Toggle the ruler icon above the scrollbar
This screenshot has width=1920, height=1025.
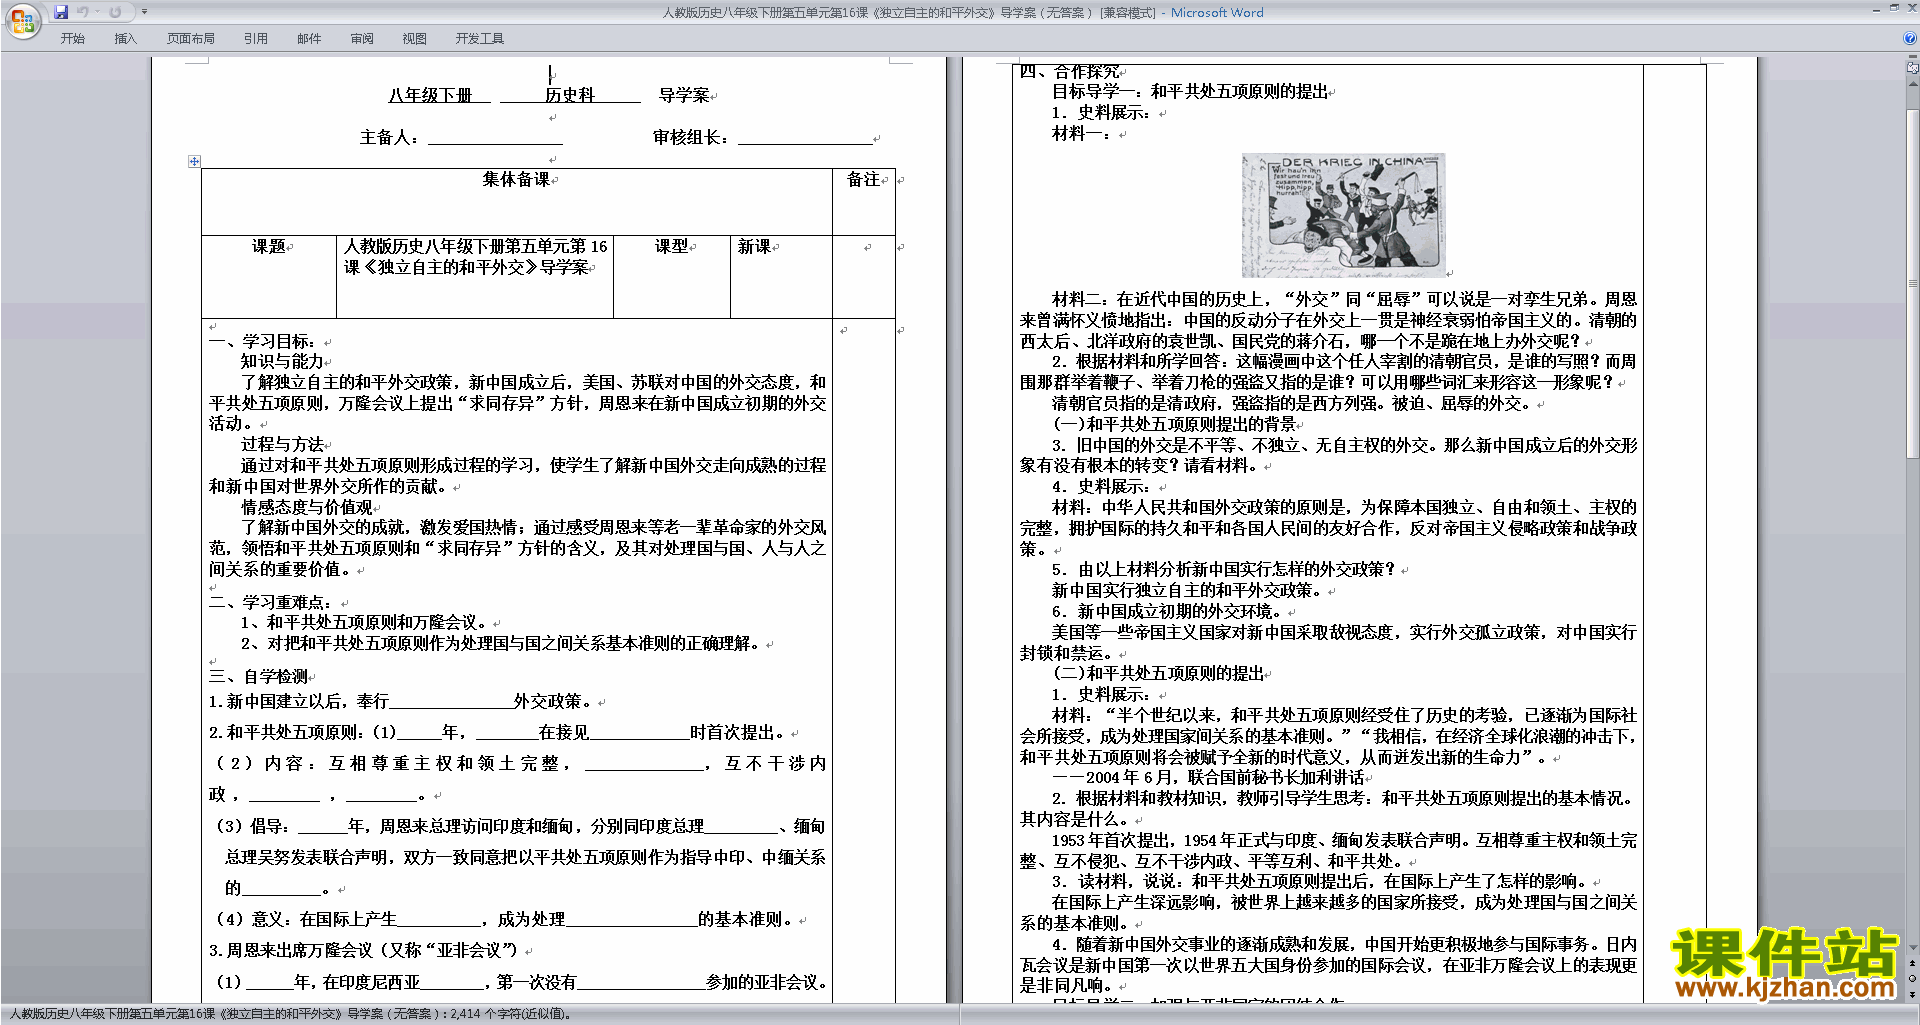click(x=1913, y=68)
